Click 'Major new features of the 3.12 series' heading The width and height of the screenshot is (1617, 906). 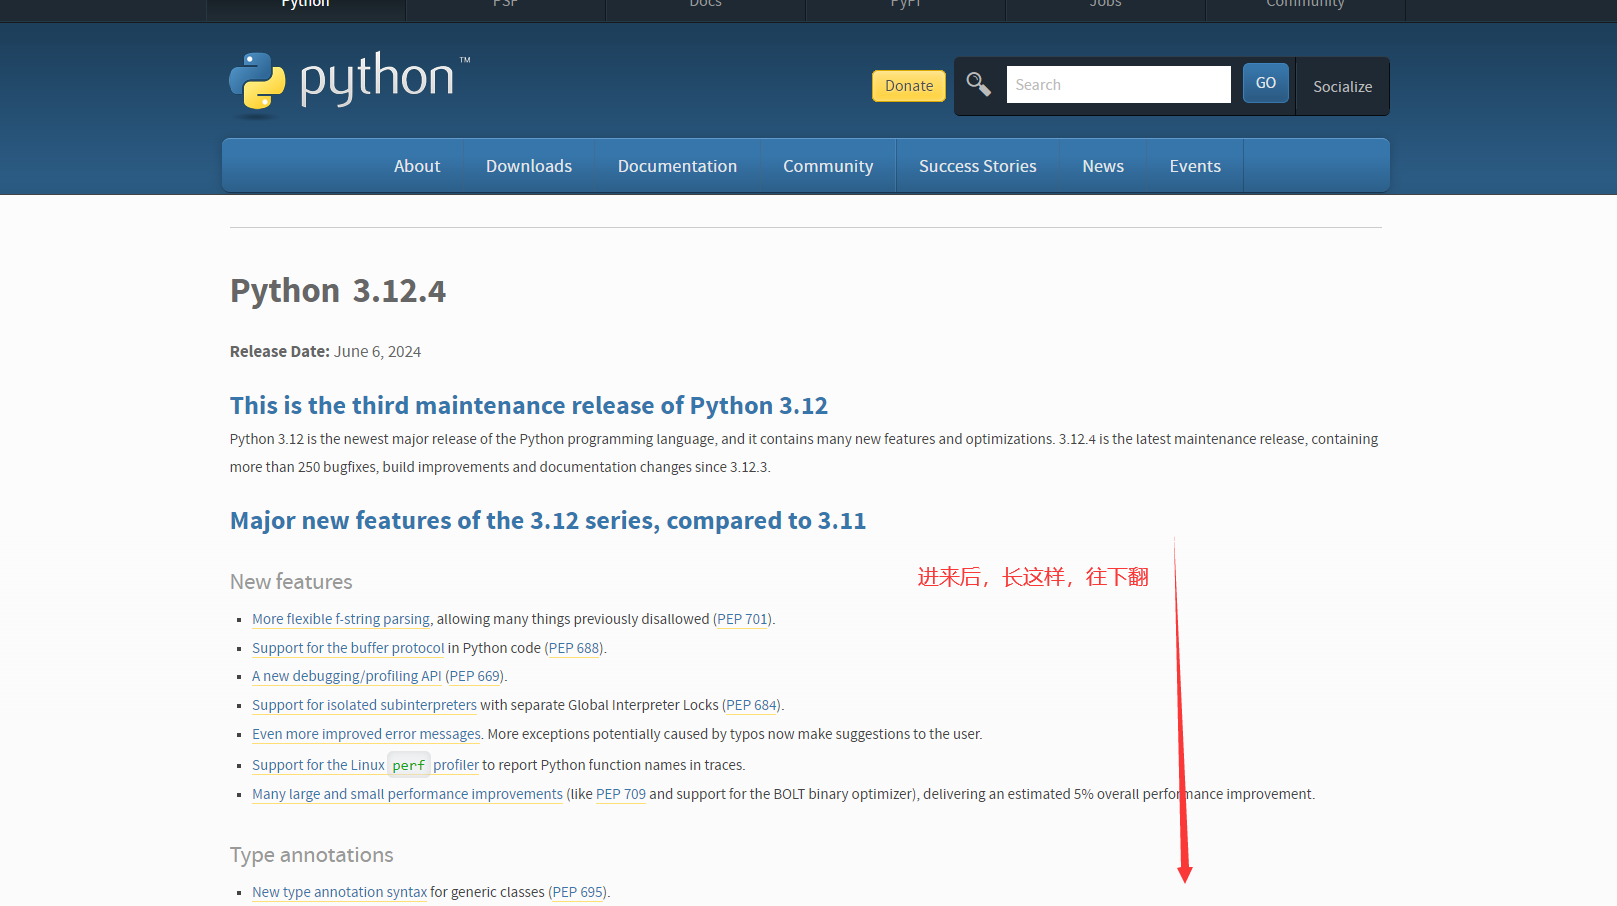(x=548, y=521)
